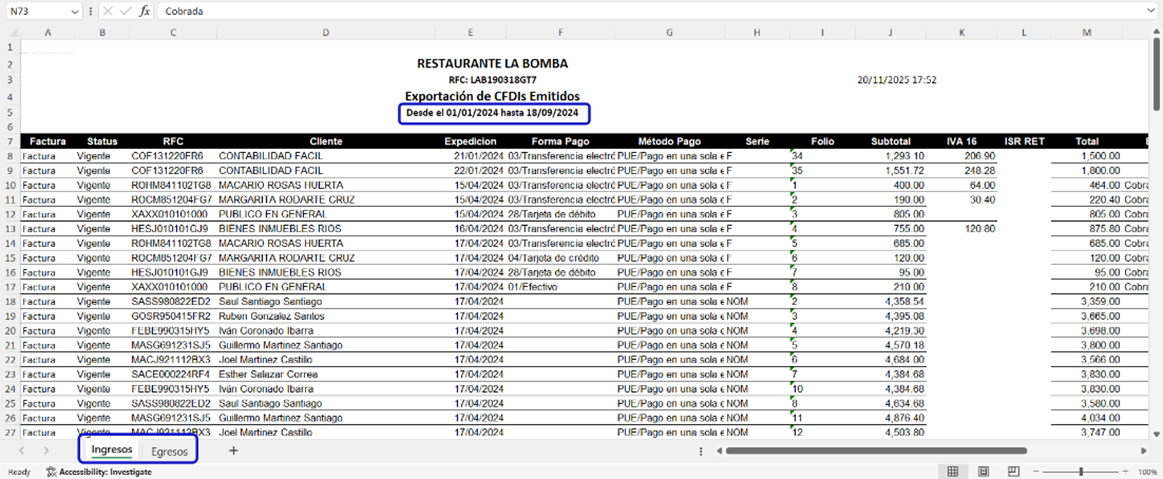
Task: Click the Insert Function fx icon
Action: 145,11
